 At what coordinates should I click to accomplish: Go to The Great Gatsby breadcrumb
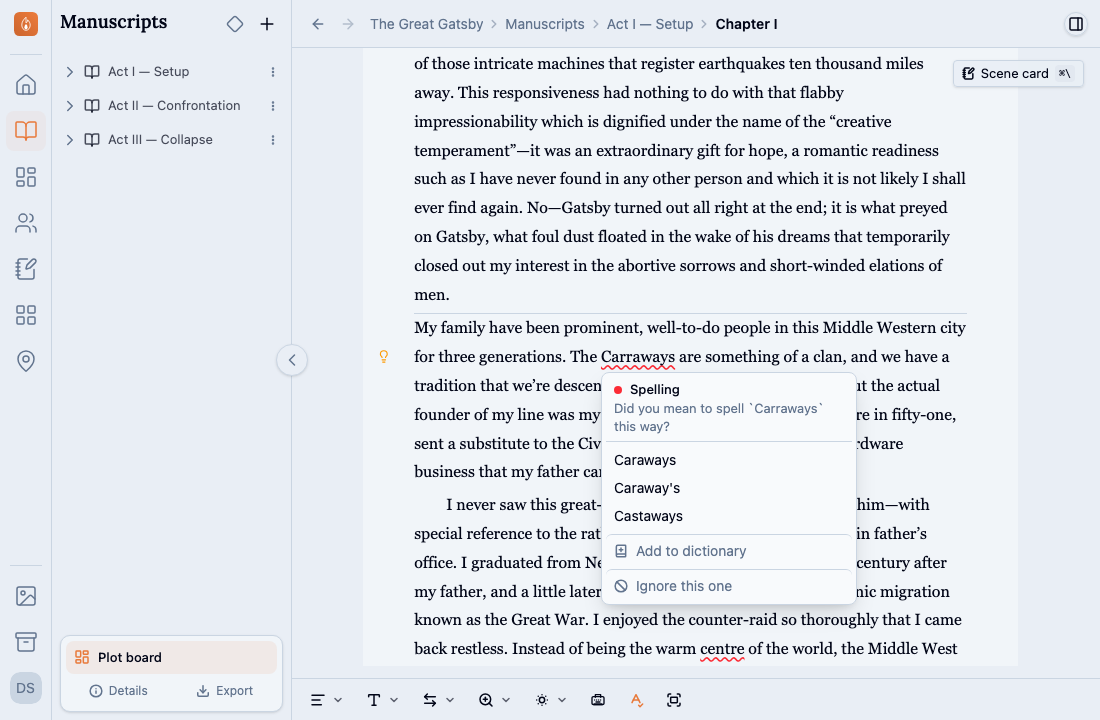coord(427,24)
